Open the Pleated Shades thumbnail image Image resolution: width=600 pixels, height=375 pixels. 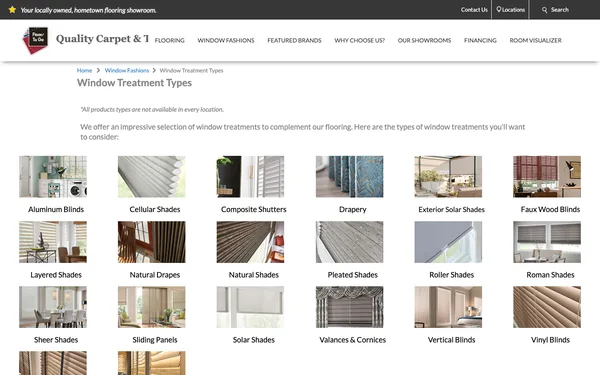(x=349, y=242)
